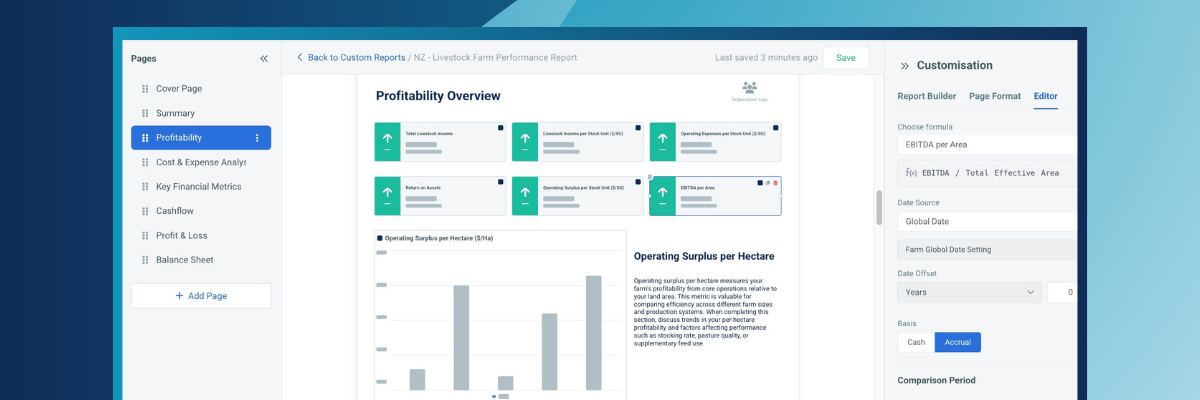Select Accrual basis
Screen dimensions: 1200x400
(x=958, y=342)
